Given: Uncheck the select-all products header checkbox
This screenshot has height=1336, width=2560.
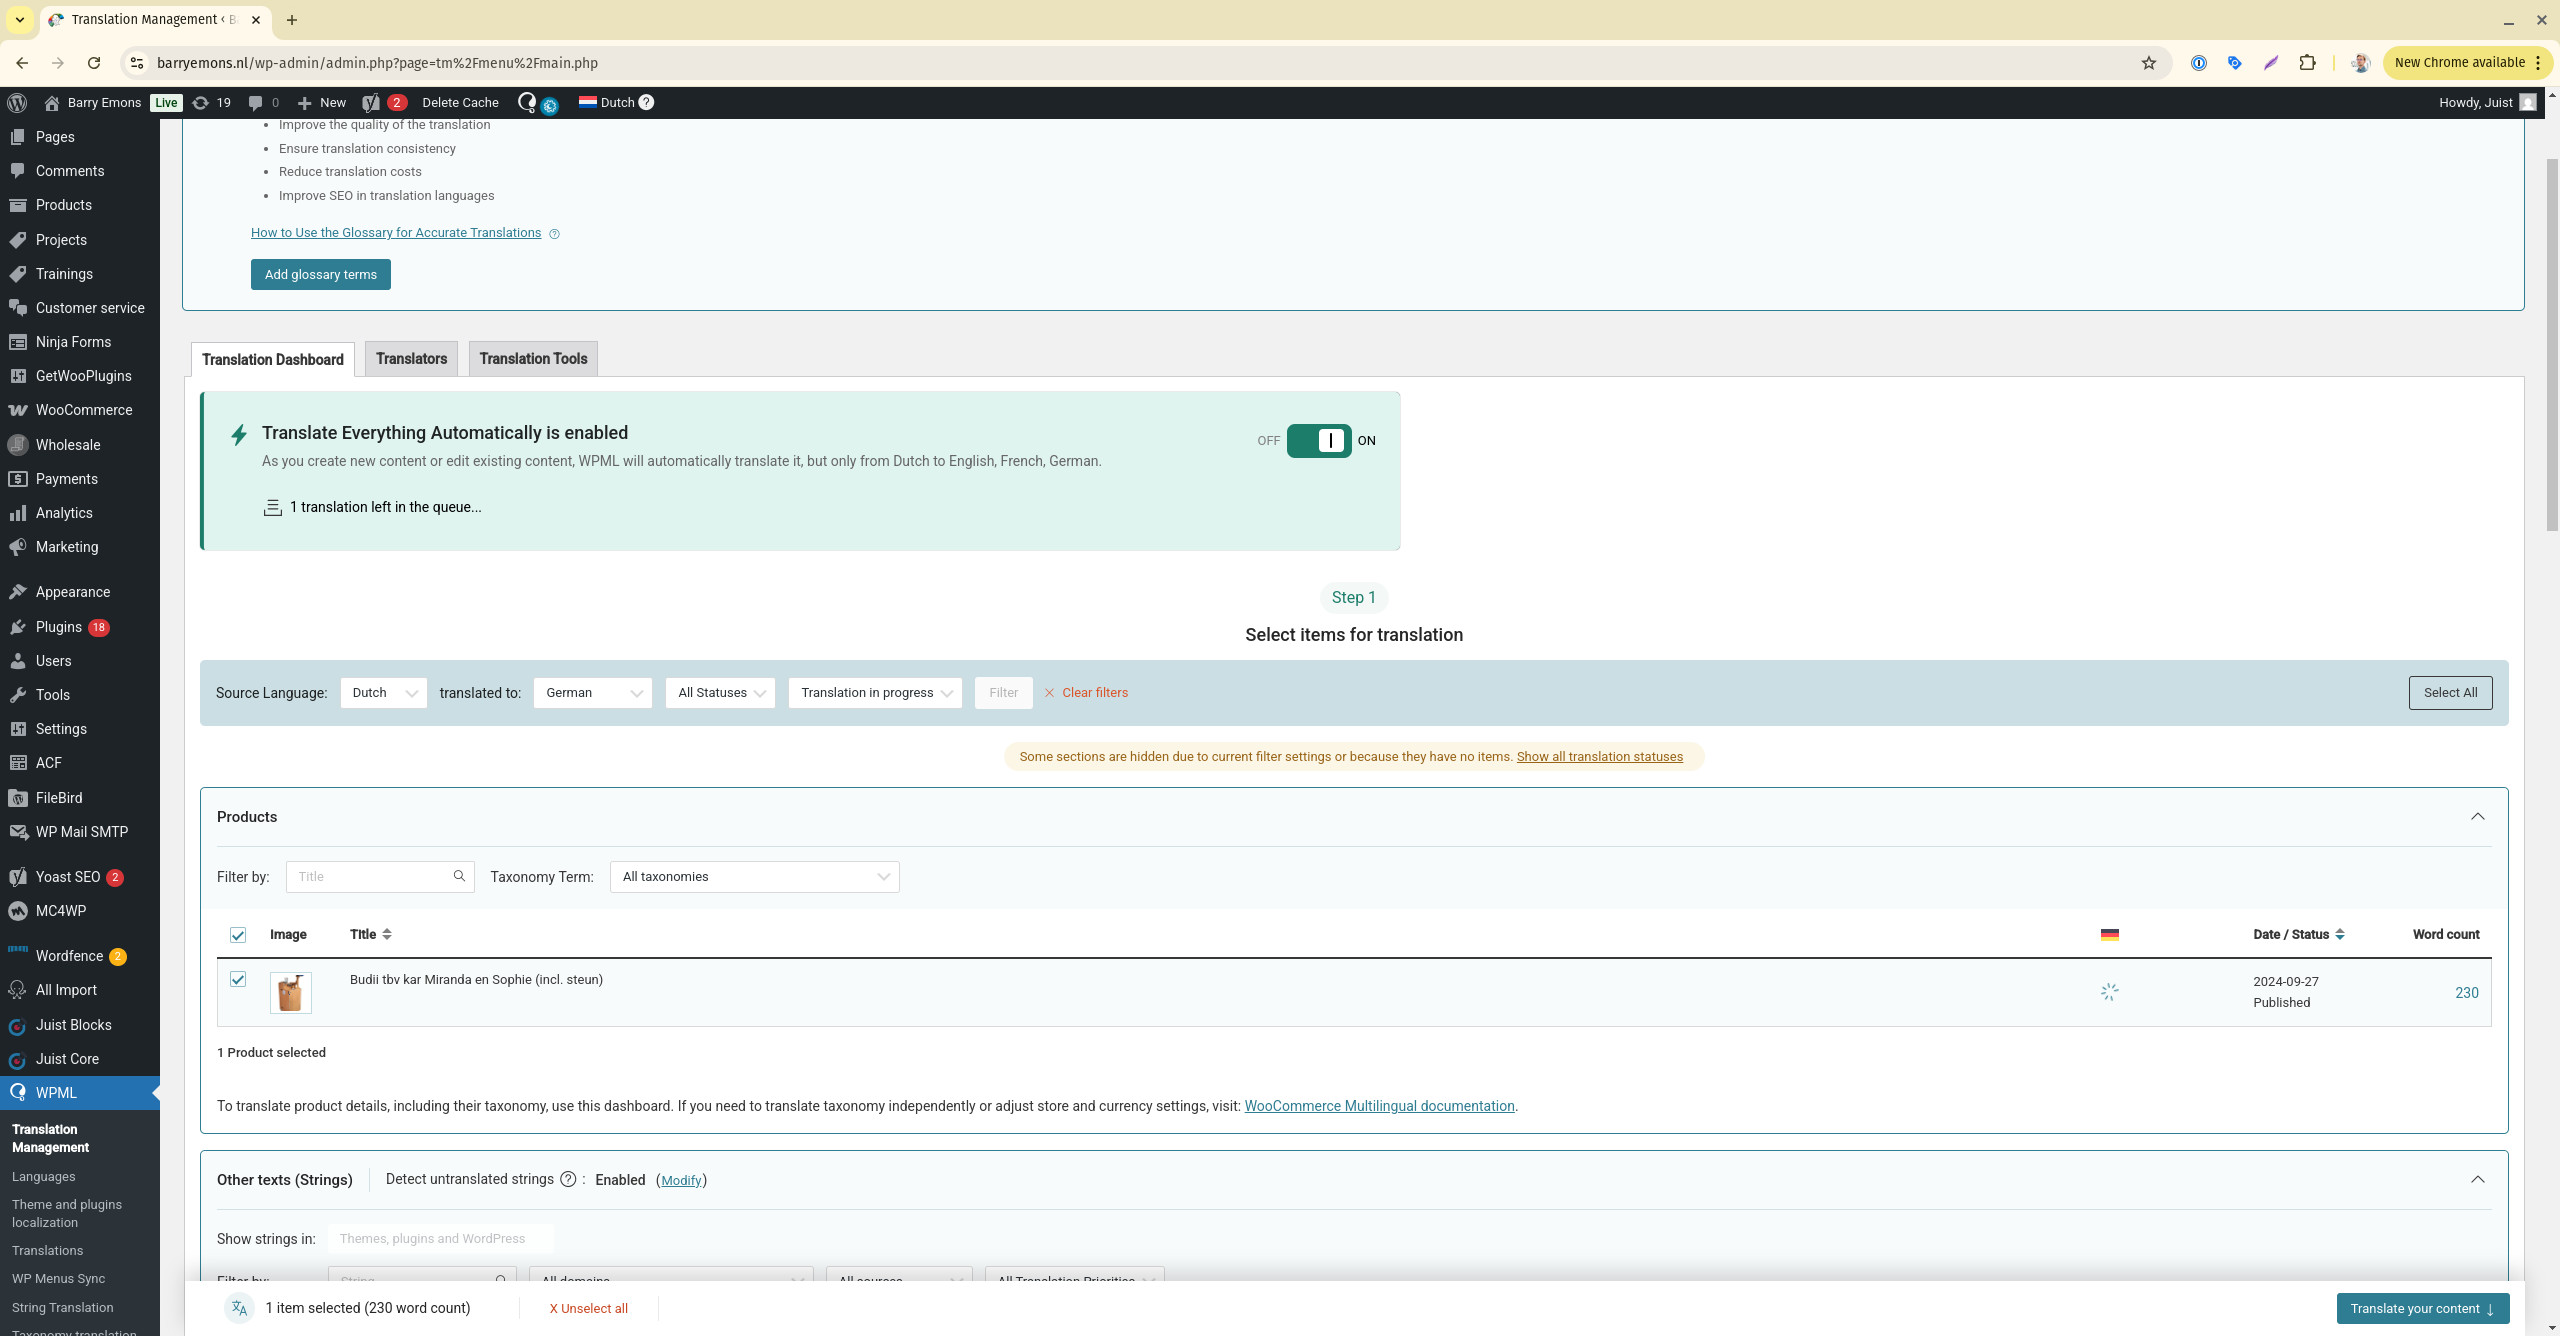Looking at the screenshot, I should coord(238,935).
